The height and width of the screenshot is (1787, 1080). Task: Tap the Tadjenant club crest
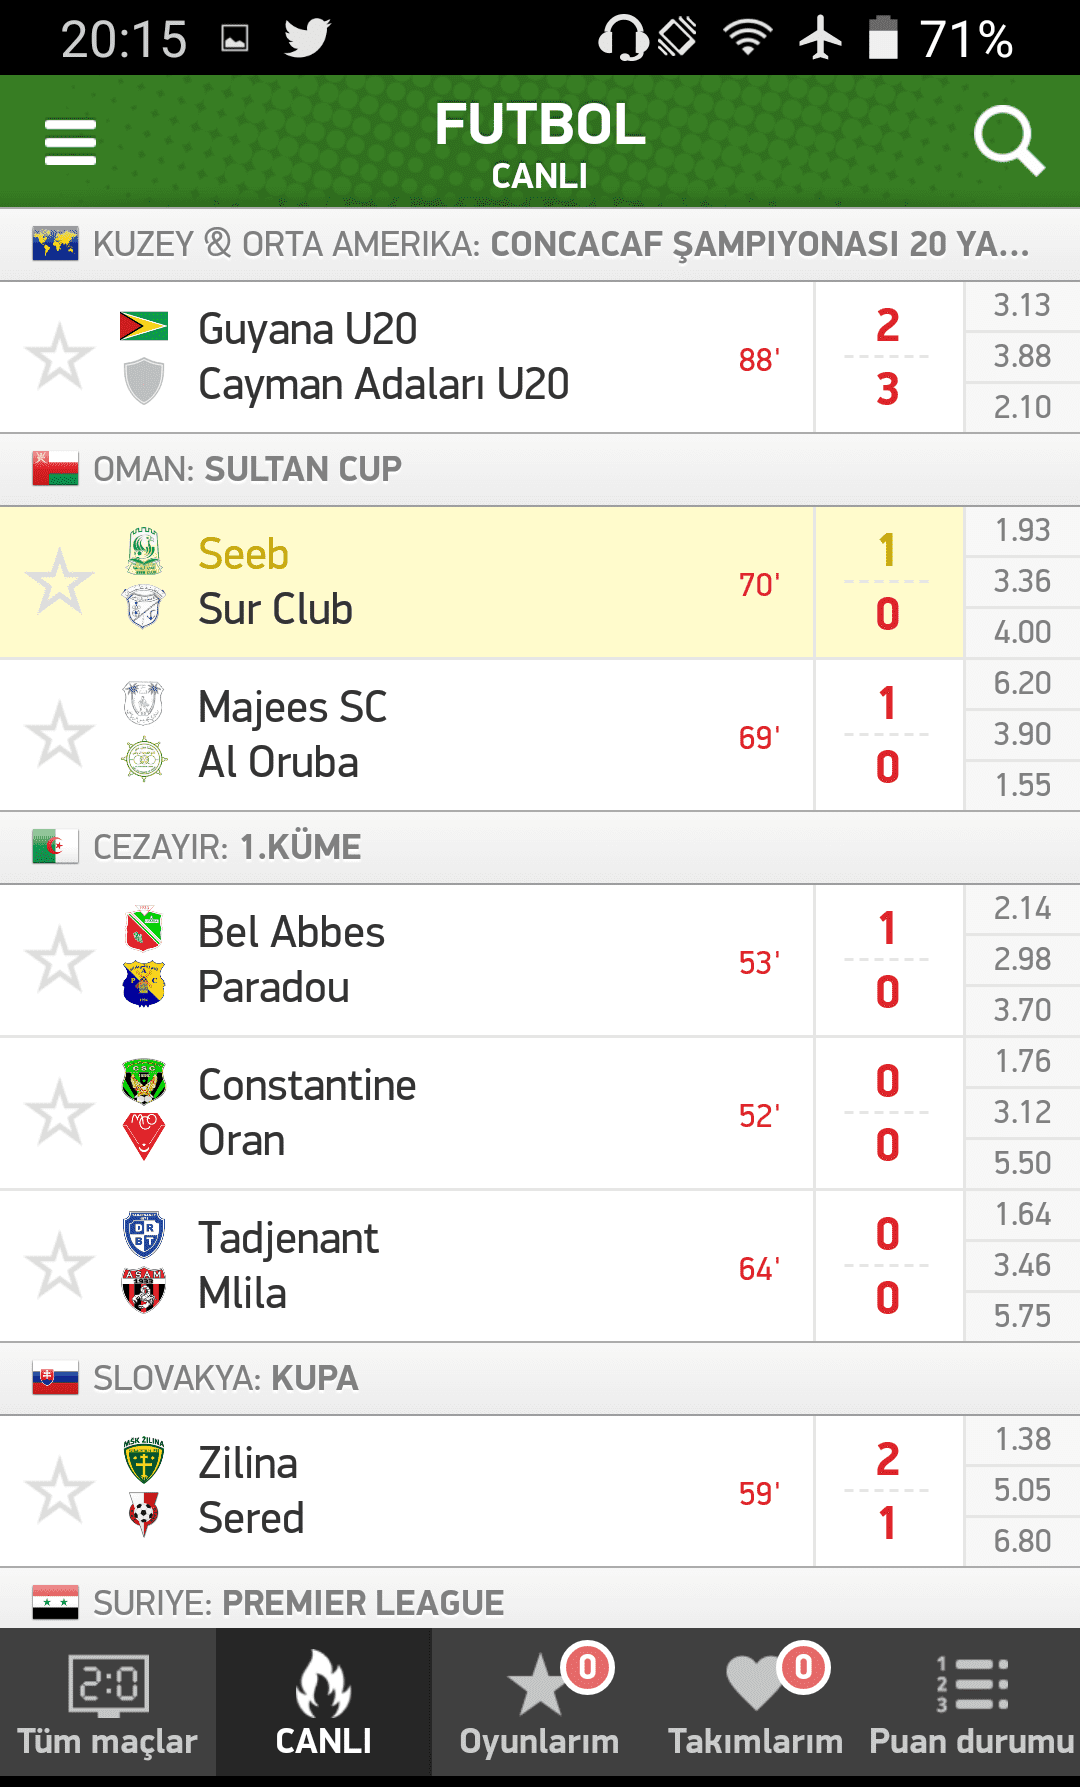click(x=144, y=1235)
